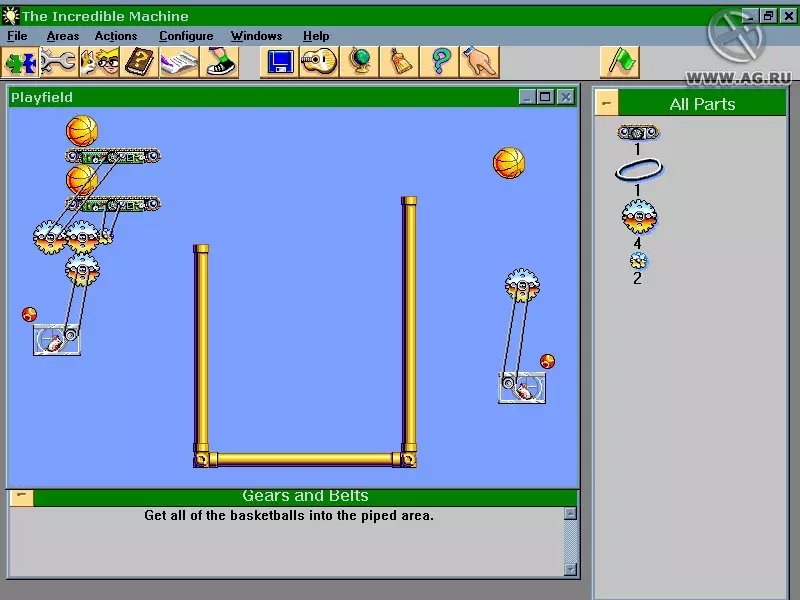Start the machine with the green flag
Image resolution: width=800 pixels, height=600 pixels.
coord(620,62)
